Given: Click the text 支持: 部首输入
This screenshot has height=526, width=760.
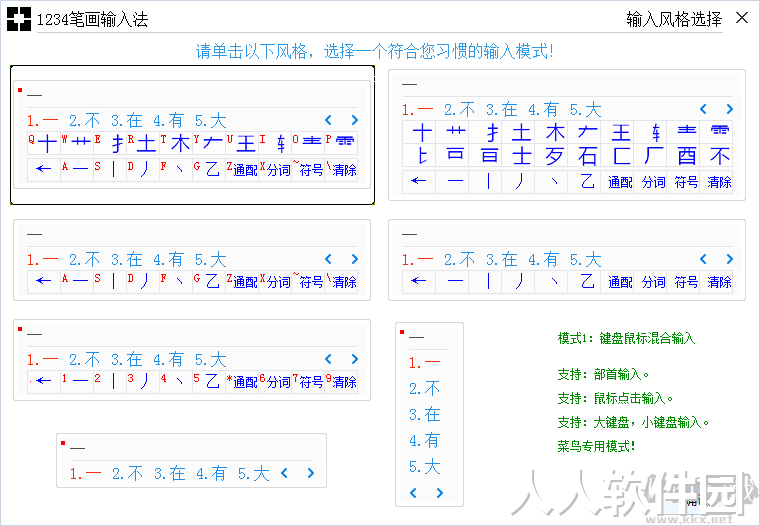Looking at the screenshot, I should point(603,374).
